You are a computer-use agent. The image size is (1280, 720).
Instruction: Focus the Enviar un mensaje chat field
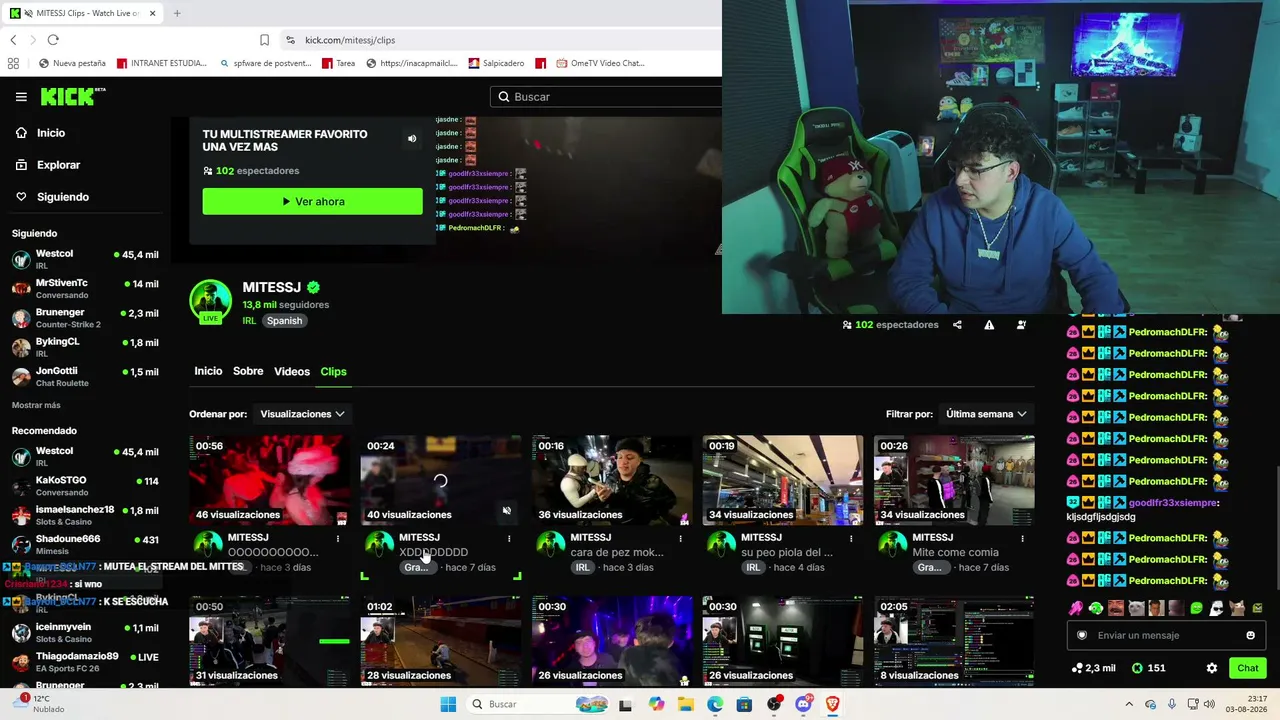[1166, 635]
